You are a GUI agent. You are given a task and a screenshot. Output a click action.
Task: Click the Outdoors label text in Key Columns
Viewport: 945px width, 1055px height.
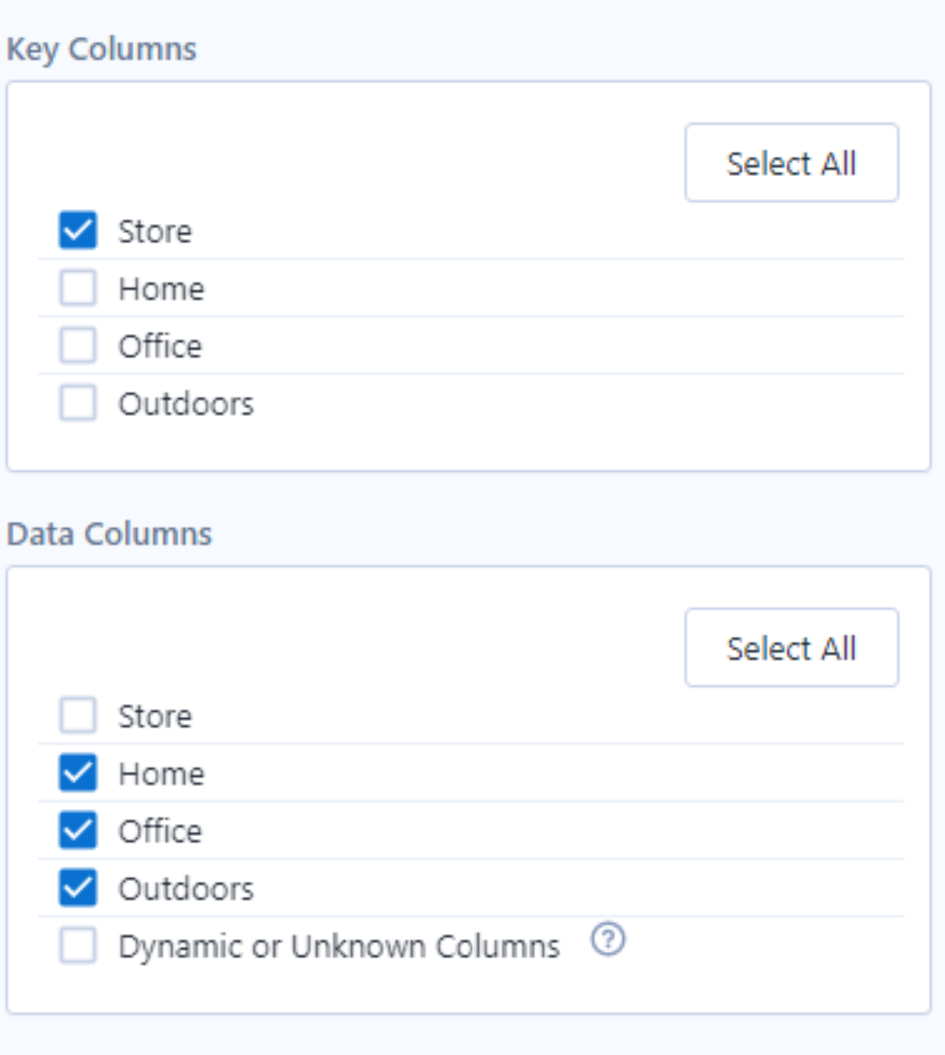point(186,404)
